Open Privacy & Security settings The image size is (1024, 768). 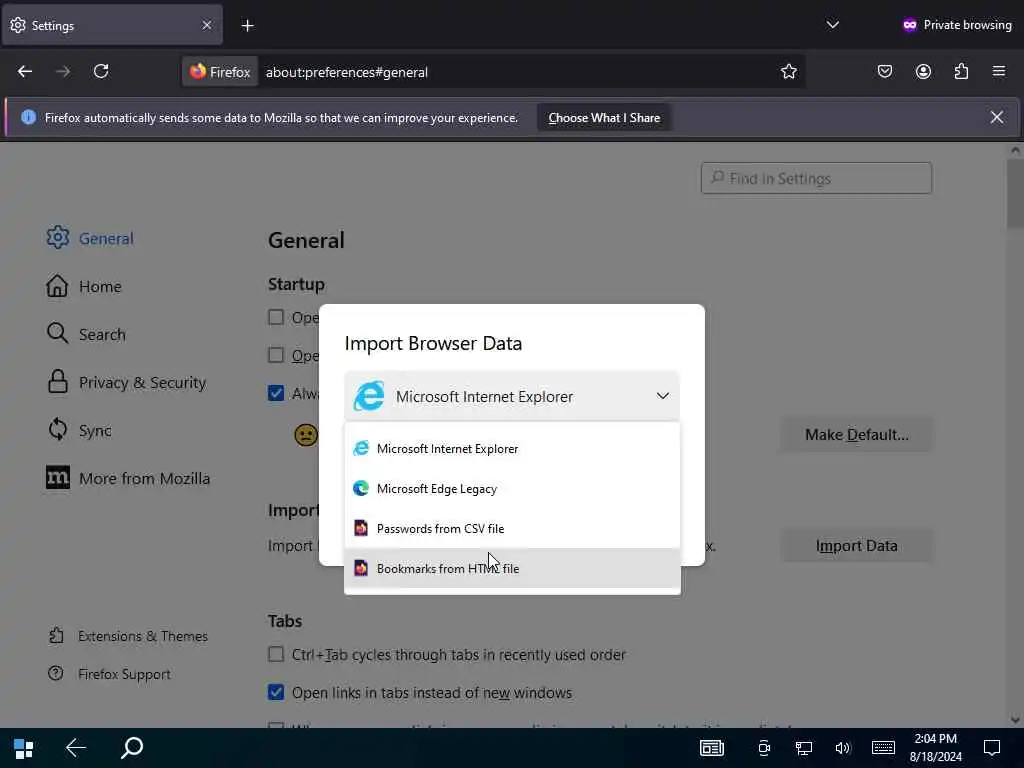126,382
